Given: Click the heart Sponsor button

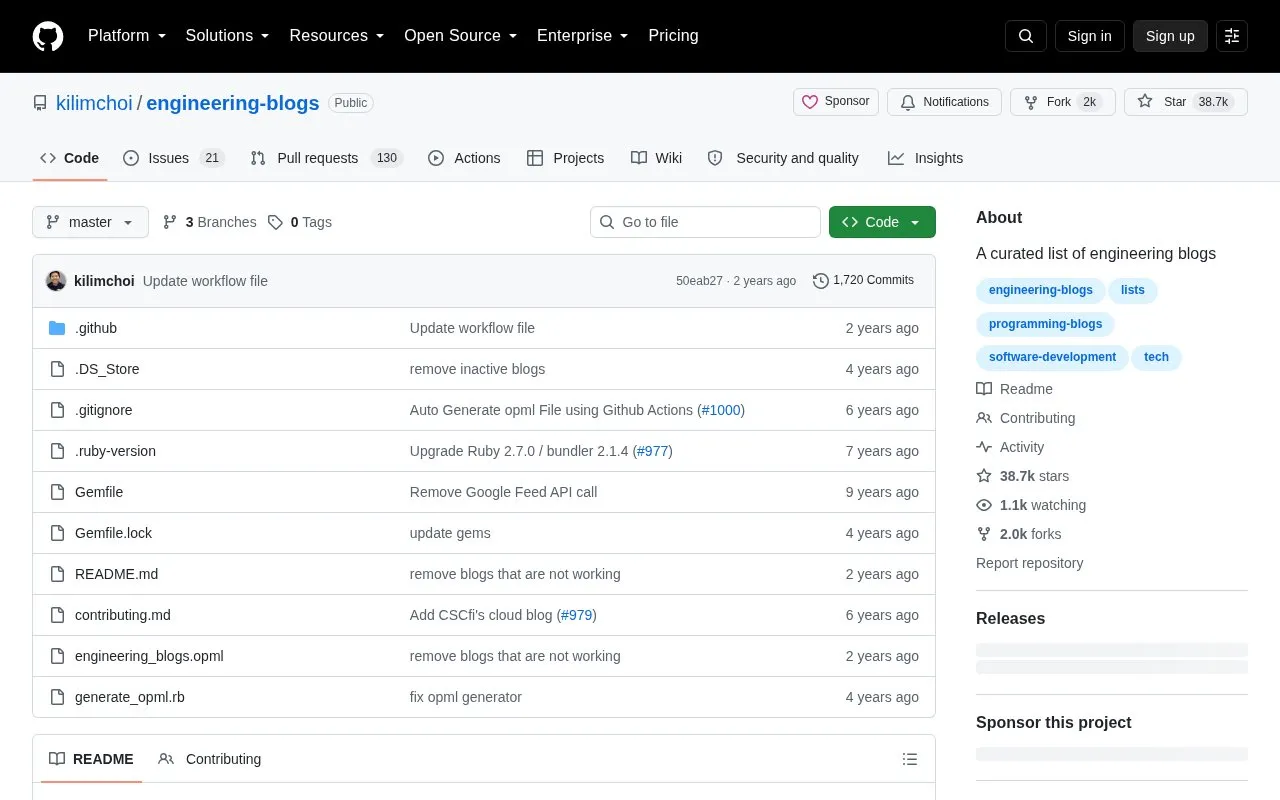Looking at the screenshot, I should click(x=836, y=102).
